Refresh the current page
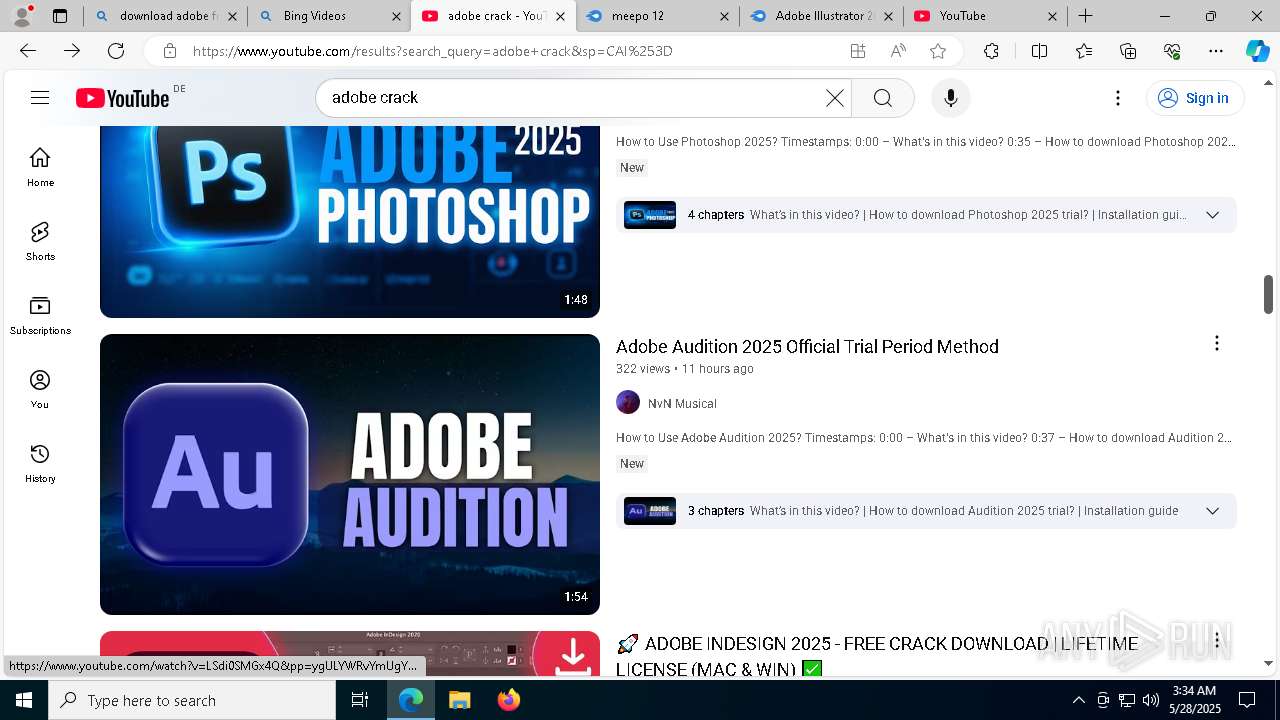Viewport: 1280px width, 720px height. (x=116, y=51)
